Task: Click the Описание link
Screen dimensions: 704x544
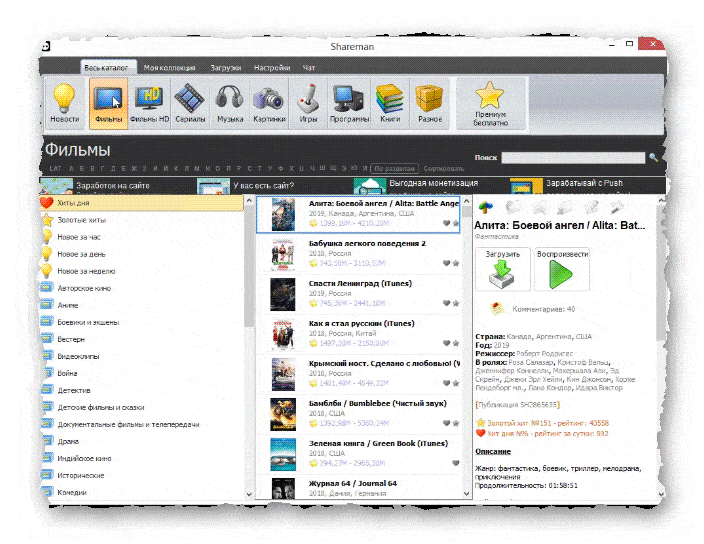Action: click(x=493, y=452)
